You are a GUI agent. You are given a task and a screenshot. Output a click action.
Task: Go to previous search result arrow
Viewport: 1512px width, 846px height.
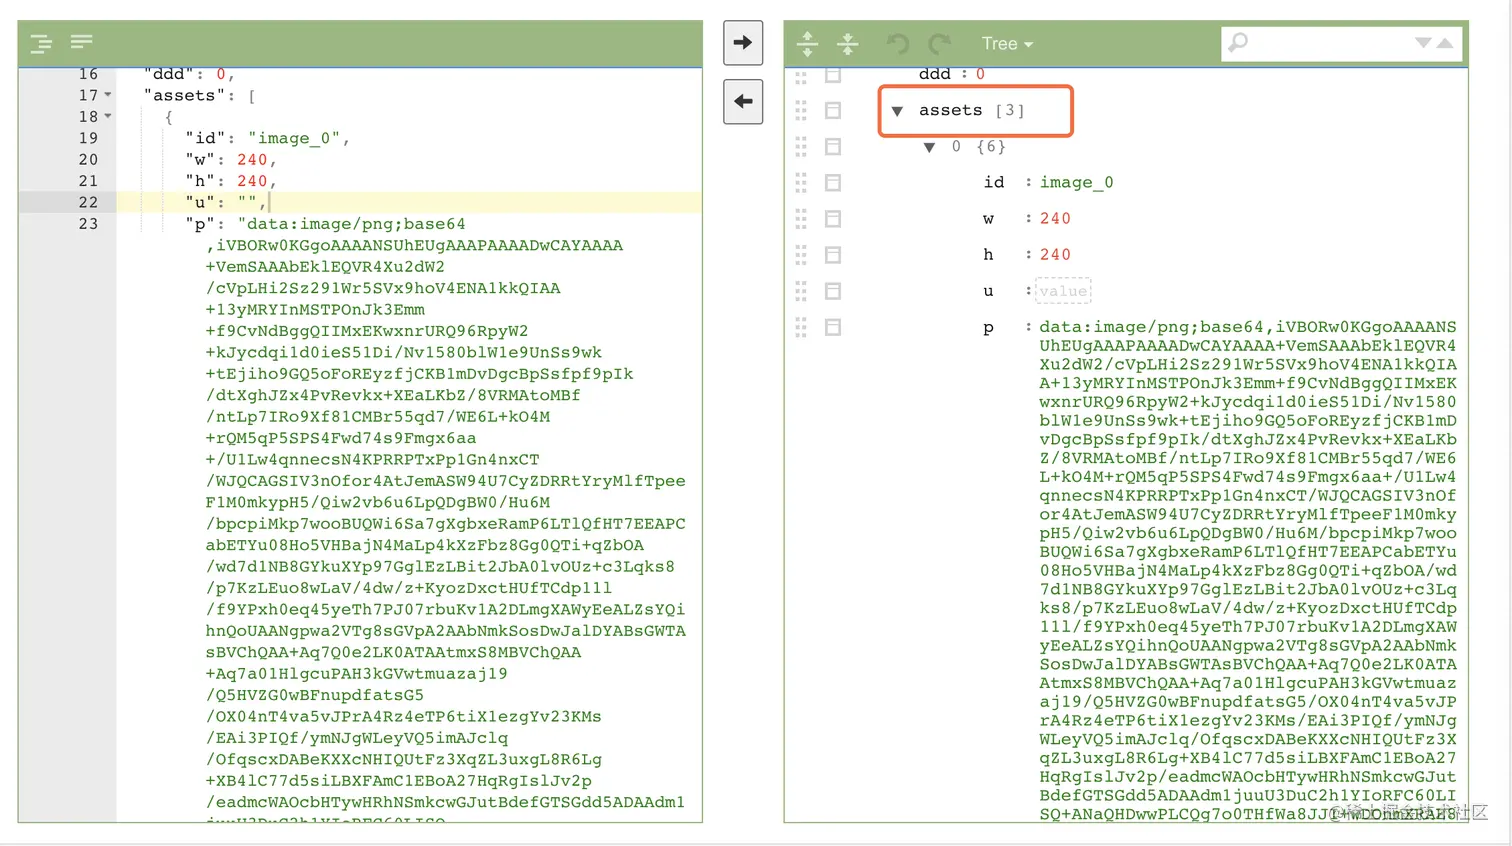click(x=1445, y=43)
